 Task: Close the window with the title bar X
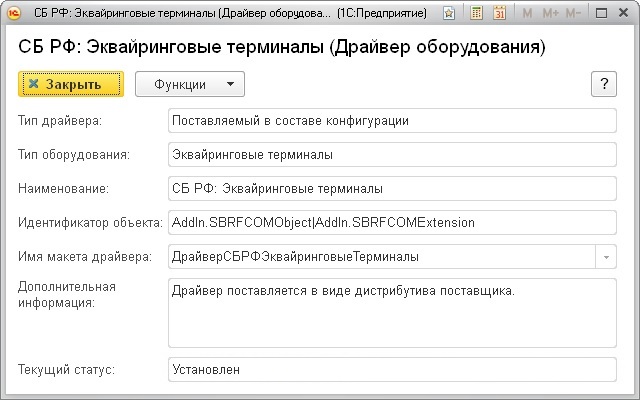click(623, 14)
